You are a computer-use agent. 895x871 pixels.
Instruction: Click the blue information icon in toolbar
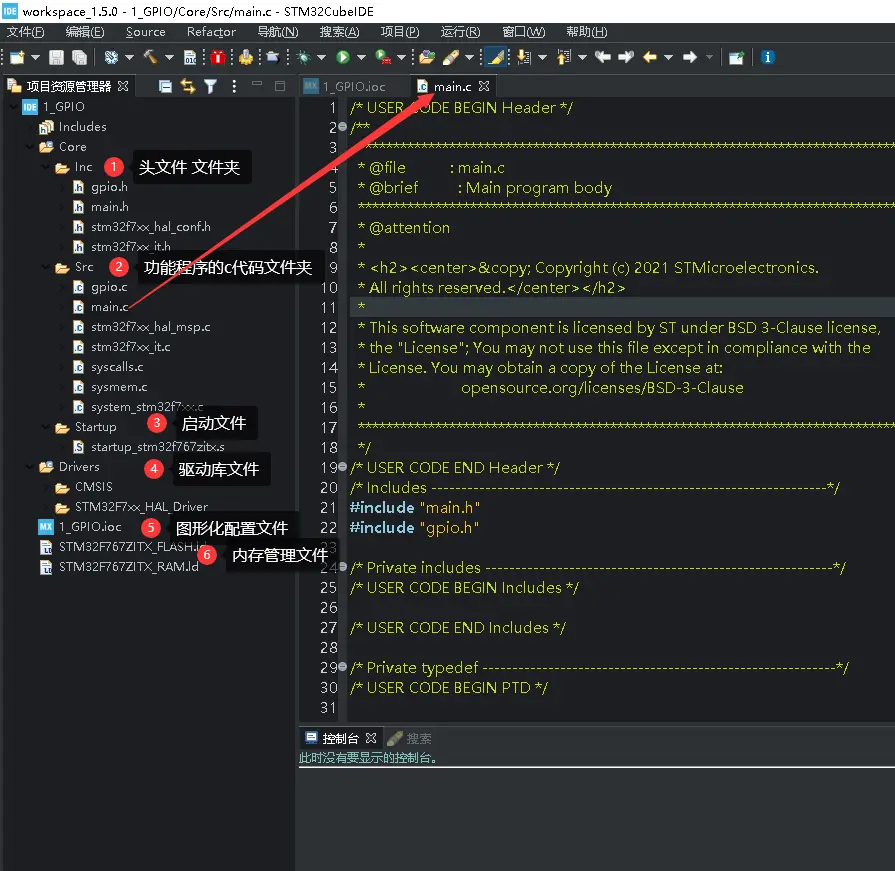[x=768, y=57]
